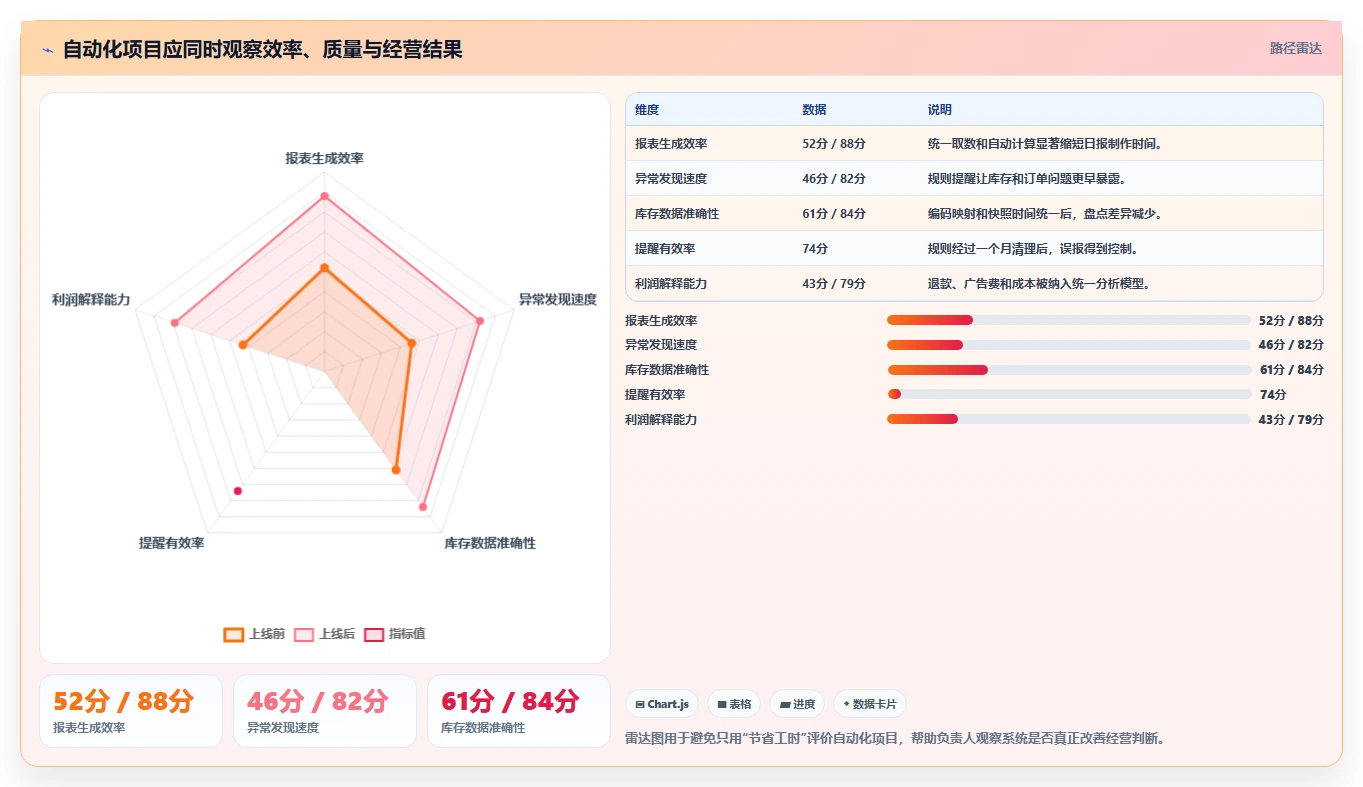Toggle the 上线前 legend item
This screenshot has height=787, width=1363.
point(255,634)
